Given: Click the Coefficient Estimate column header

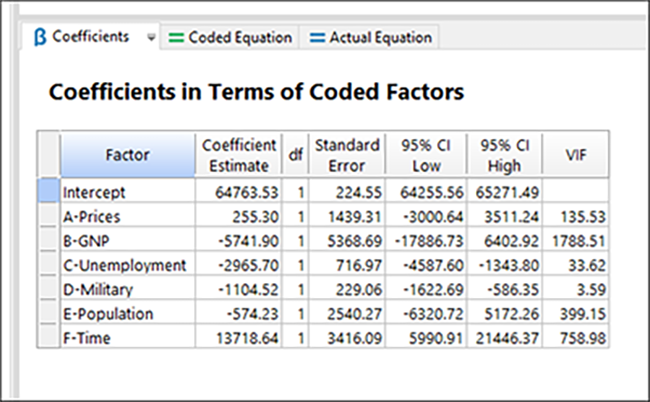Looking at the screenshot, I should pyautogui.click(x=235, y=154).
